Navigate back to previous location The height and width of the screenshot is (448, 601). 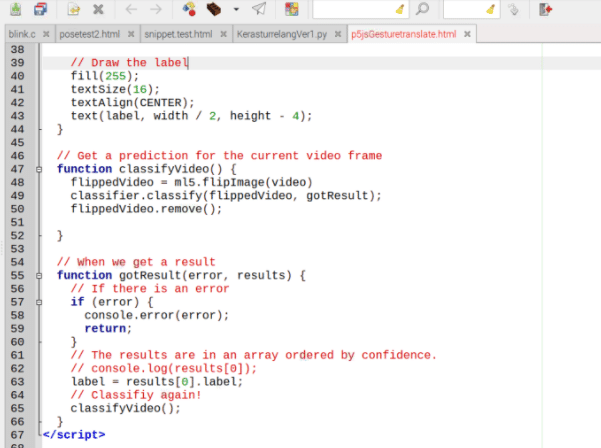pos(131,10)
